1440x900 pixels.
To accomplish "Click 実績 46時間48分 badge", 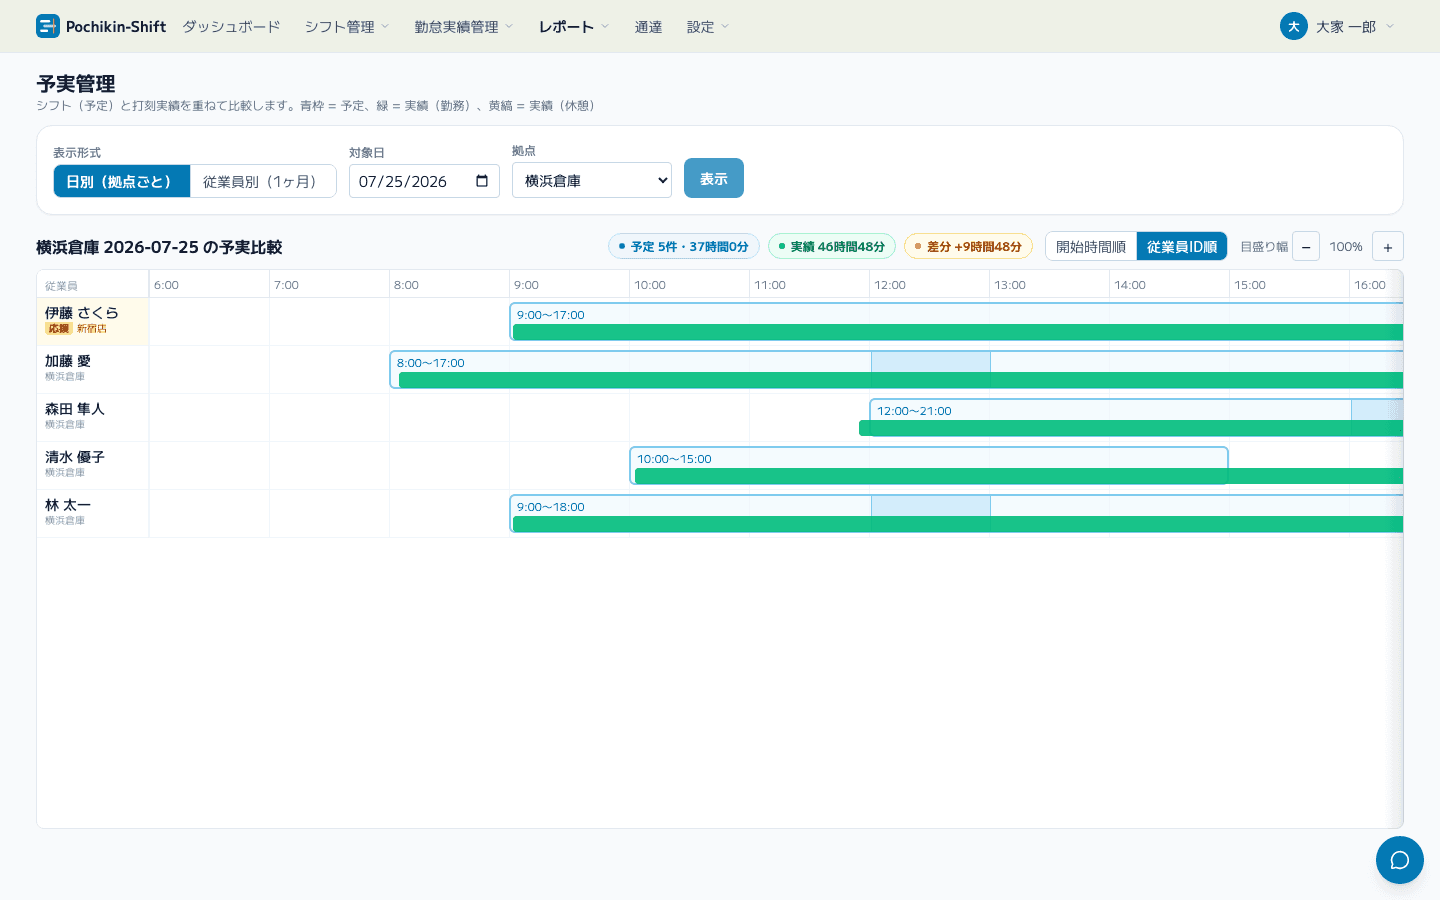I will pyautogui.click(x=832, y=246).
